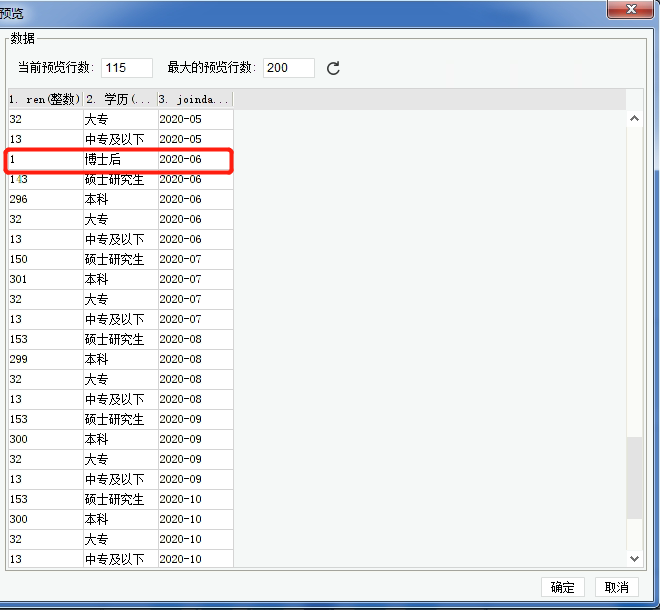This screenshot has width=660, height=610.
Task: Focus the 当前预览行数 field showing 115
Action: point(127,68)
